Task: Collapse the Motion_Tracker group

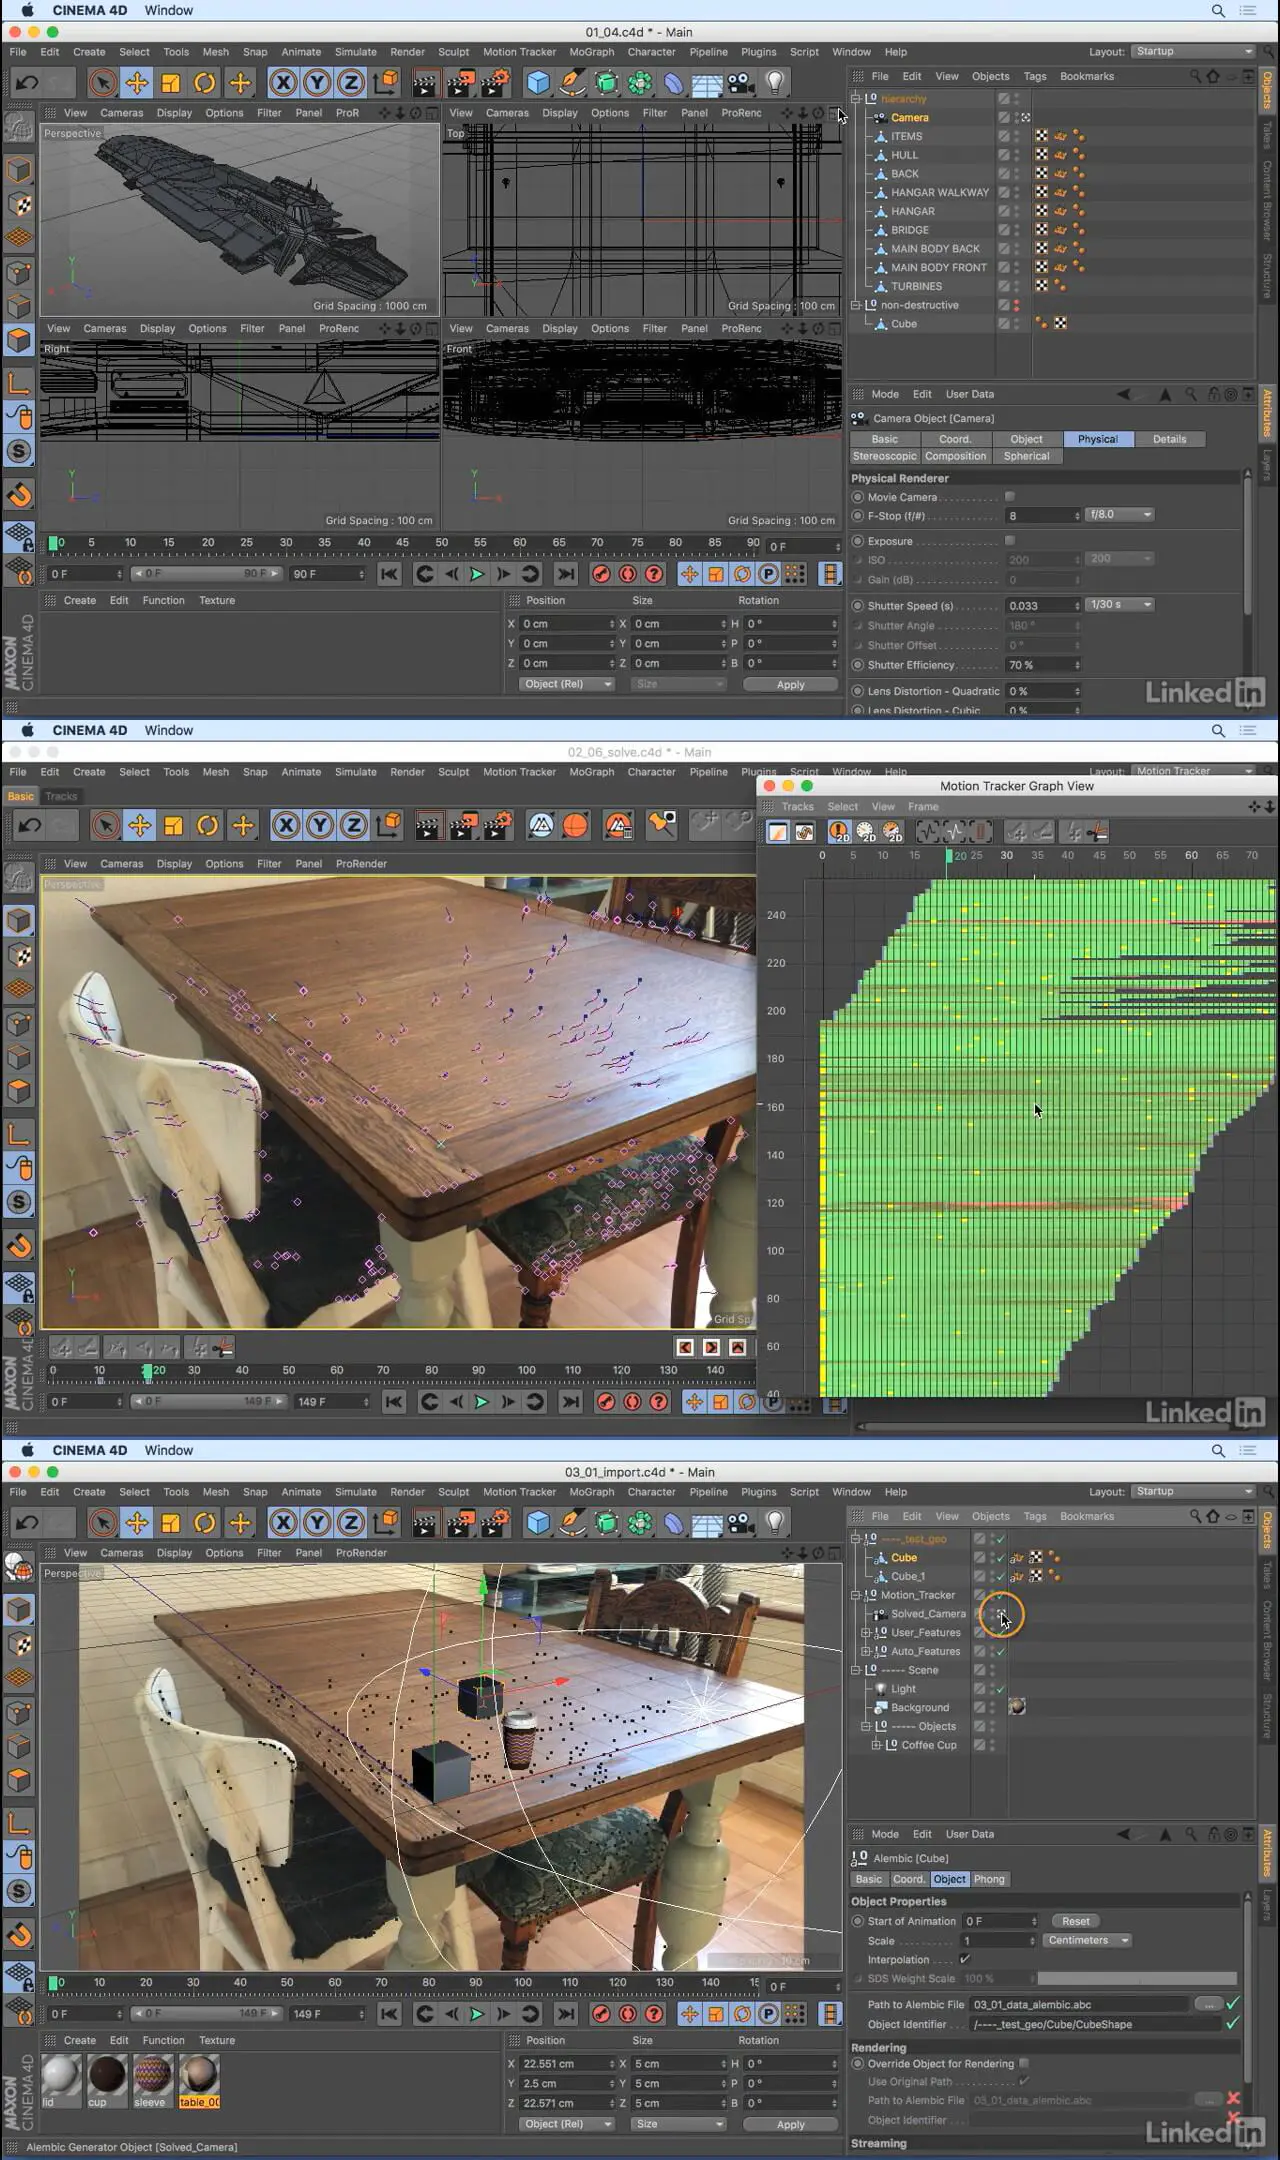Action: point(856,1595)
